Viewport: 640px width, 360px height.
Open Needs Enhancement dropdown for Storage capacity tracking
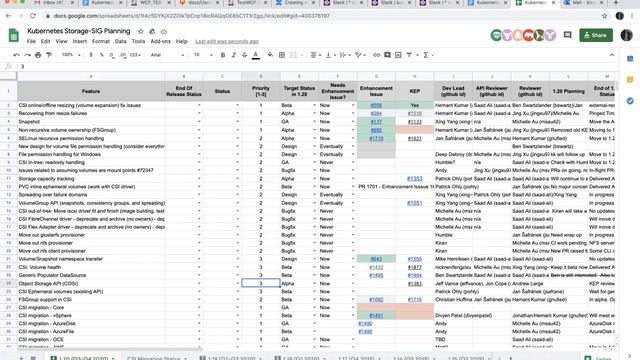click(x=353, y=179)
